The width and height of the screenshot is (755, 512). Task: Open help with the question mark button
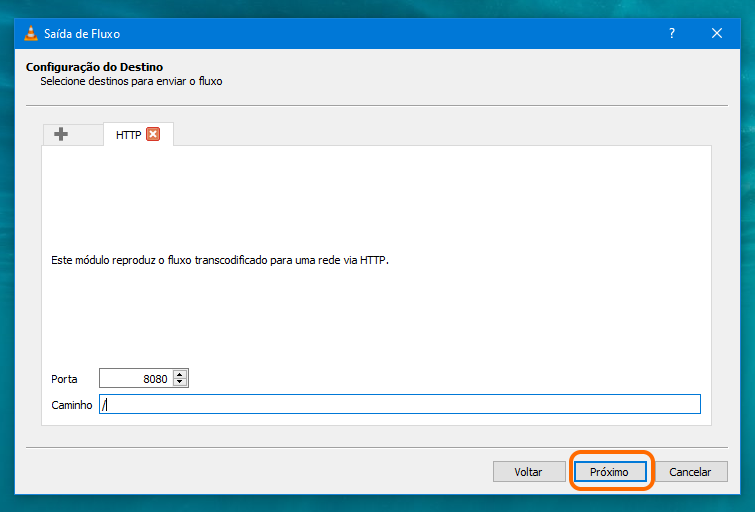[672, 33]
